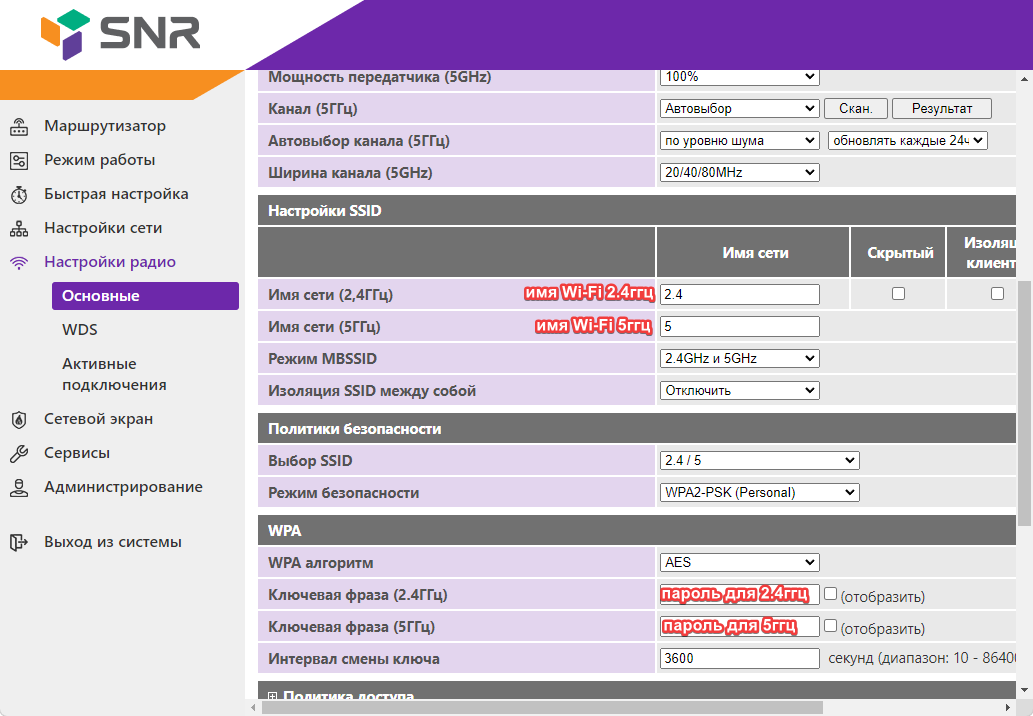
Task: Open the Основные submenu page
Action: (x=146, y=296)
